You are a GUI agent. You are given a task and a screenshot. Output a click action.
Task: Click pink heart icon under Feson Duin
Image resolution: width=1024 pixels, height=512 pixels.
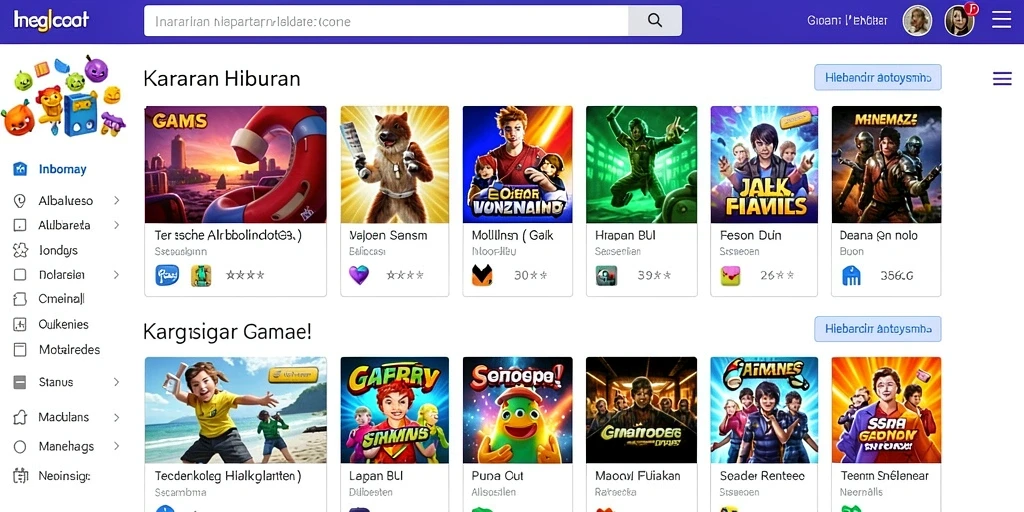pyautogui.click(x=731, y=276)
